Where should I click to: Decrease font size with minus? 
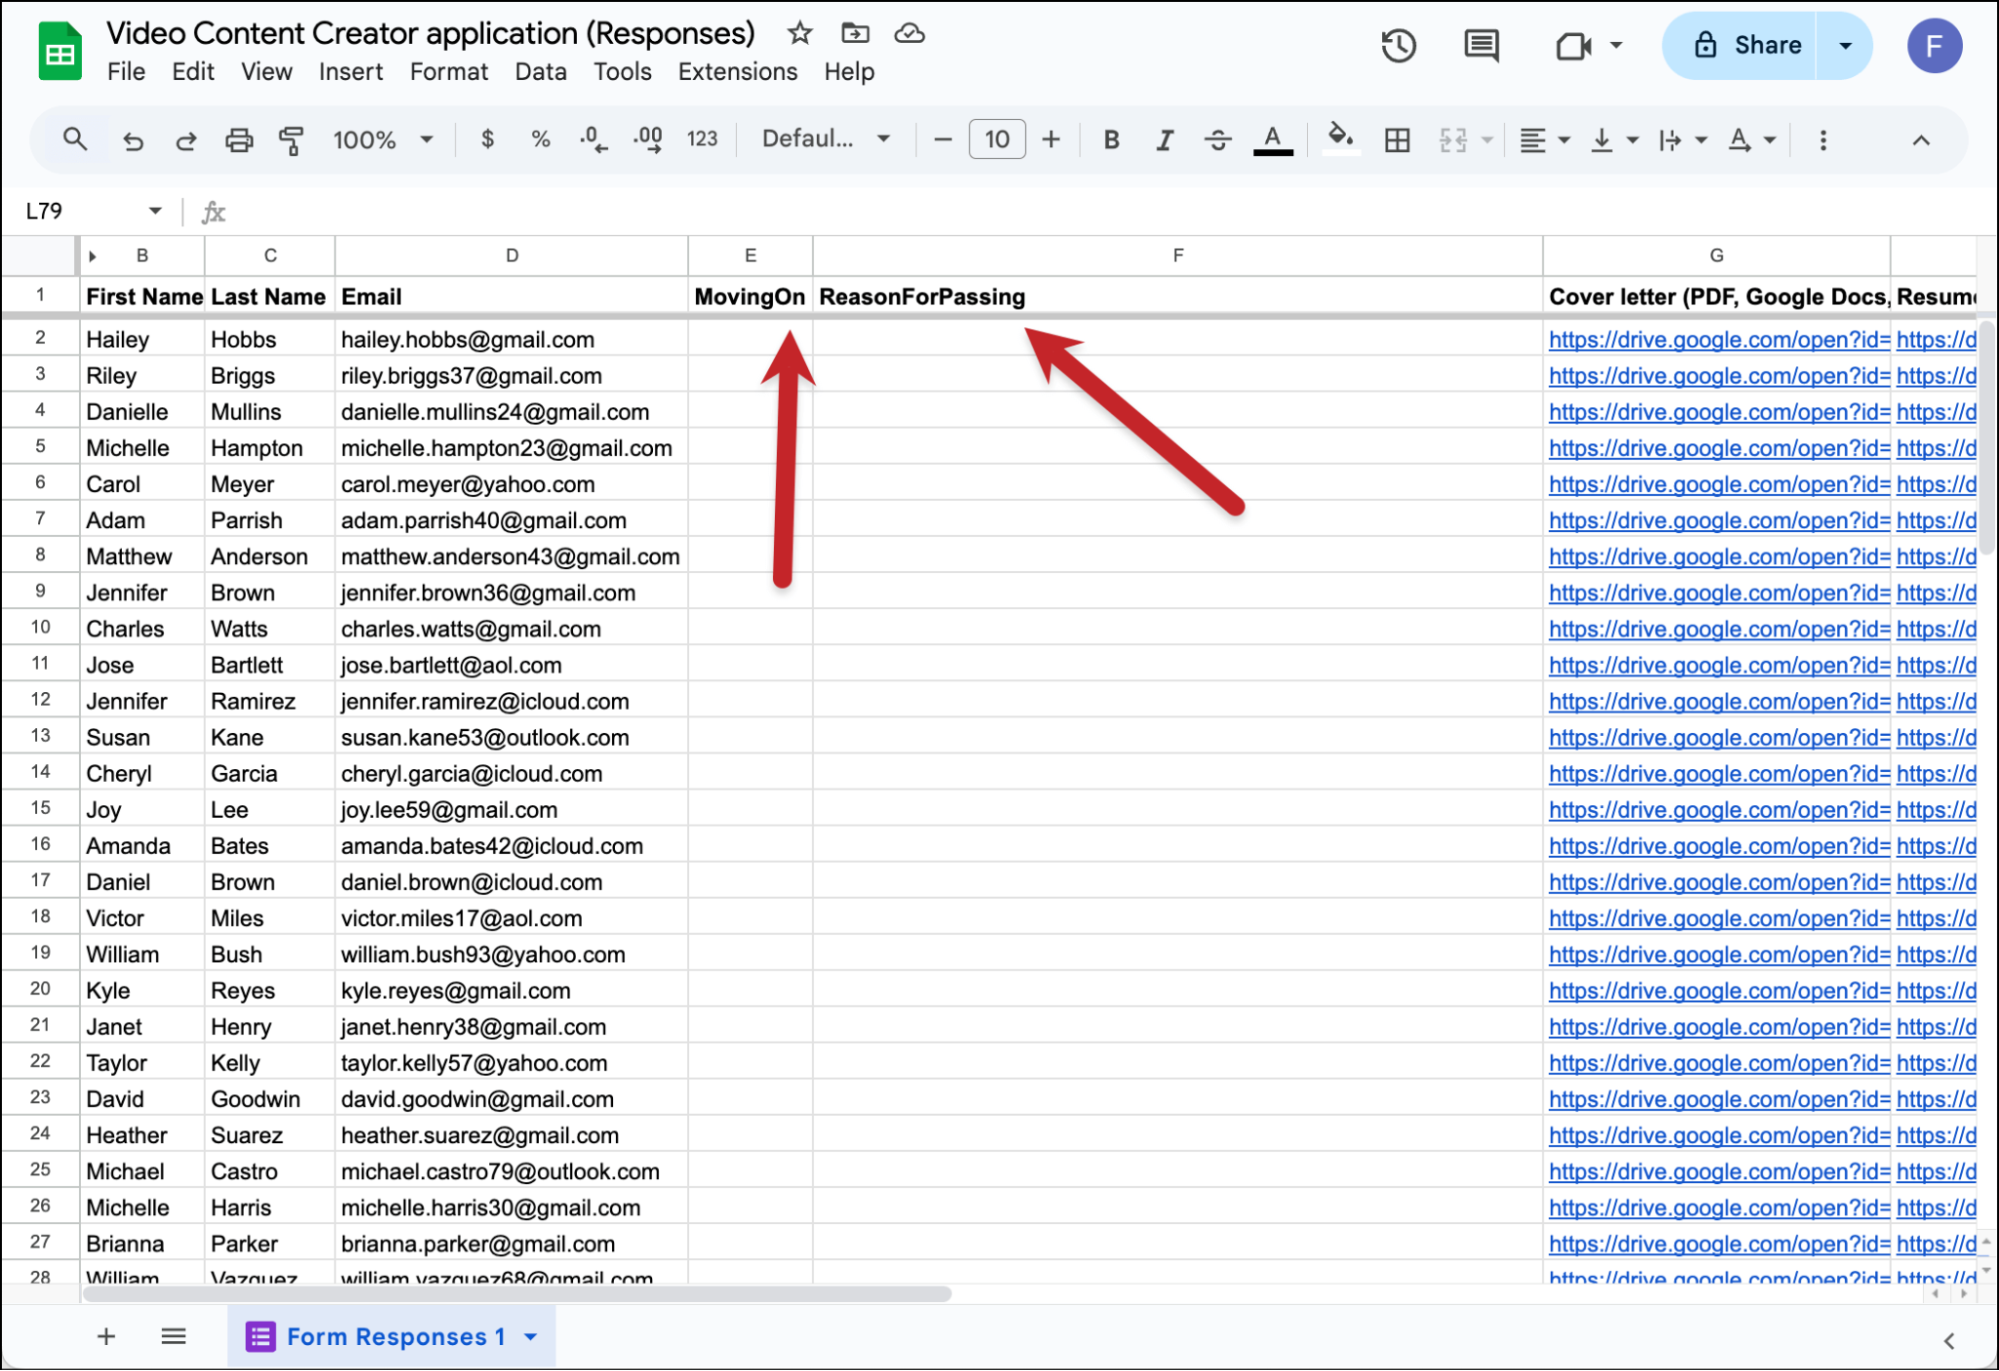click(942, 140)
